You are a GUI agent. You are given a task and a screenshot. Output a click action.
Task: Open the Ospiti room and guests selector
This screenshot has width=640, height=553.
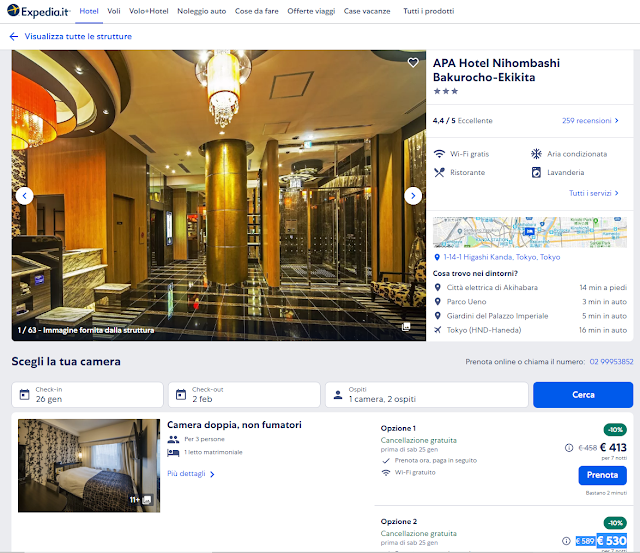tap(427, 395)
